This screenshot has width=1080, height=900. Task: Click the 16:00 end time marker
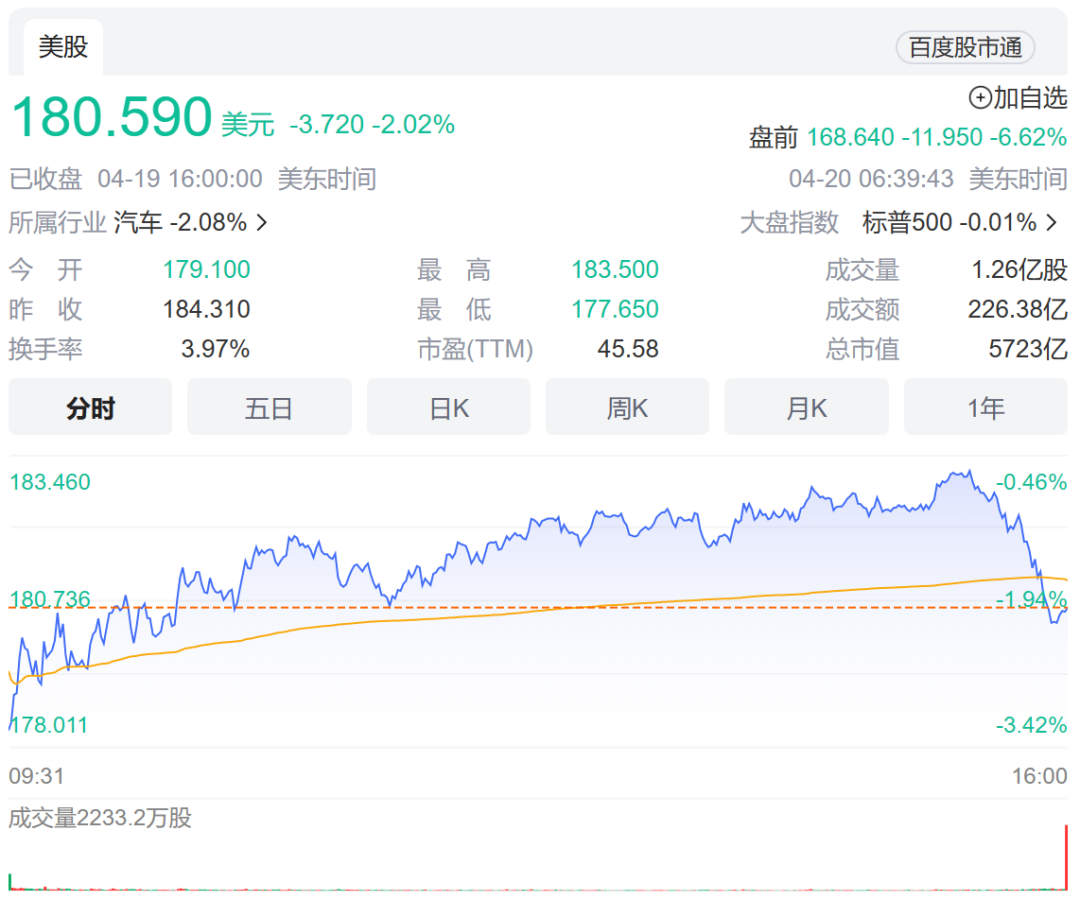1039,776
